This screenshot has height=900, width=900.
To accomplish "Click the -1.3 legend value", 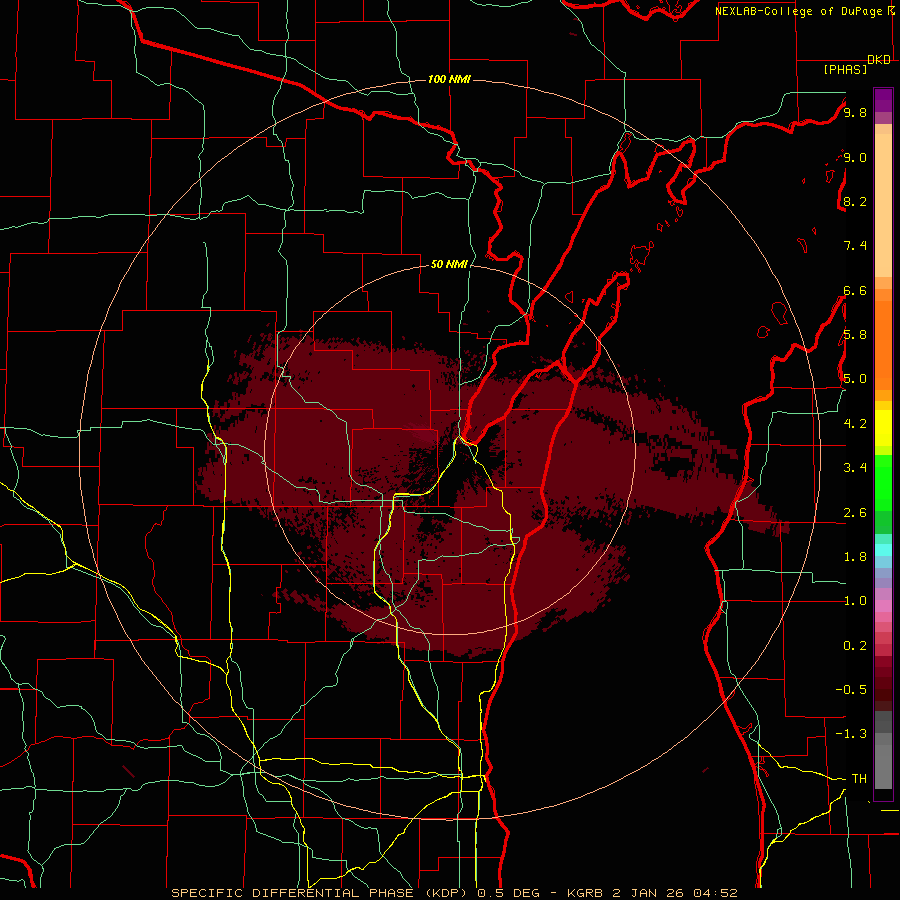I will pyautogui.click(x=851, y=734).
